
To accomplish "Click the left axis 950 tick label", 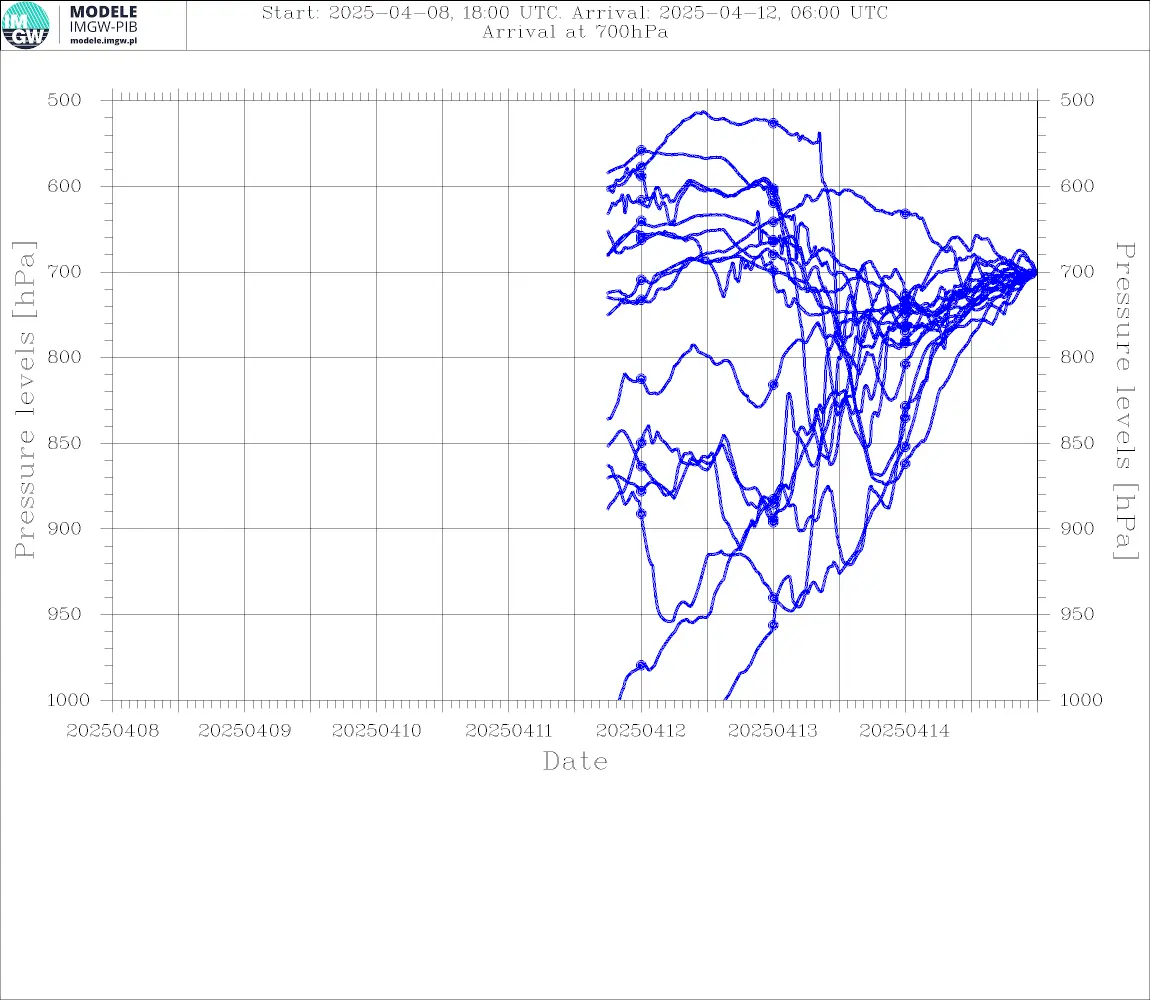I will tap(65, 613).
